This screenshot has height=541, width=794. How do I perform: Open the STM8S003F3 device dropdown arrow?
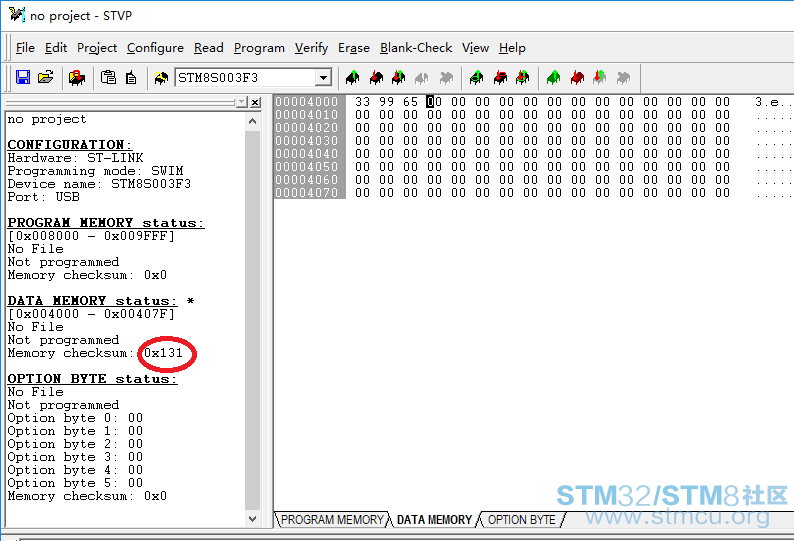click(x=323, y=78)
